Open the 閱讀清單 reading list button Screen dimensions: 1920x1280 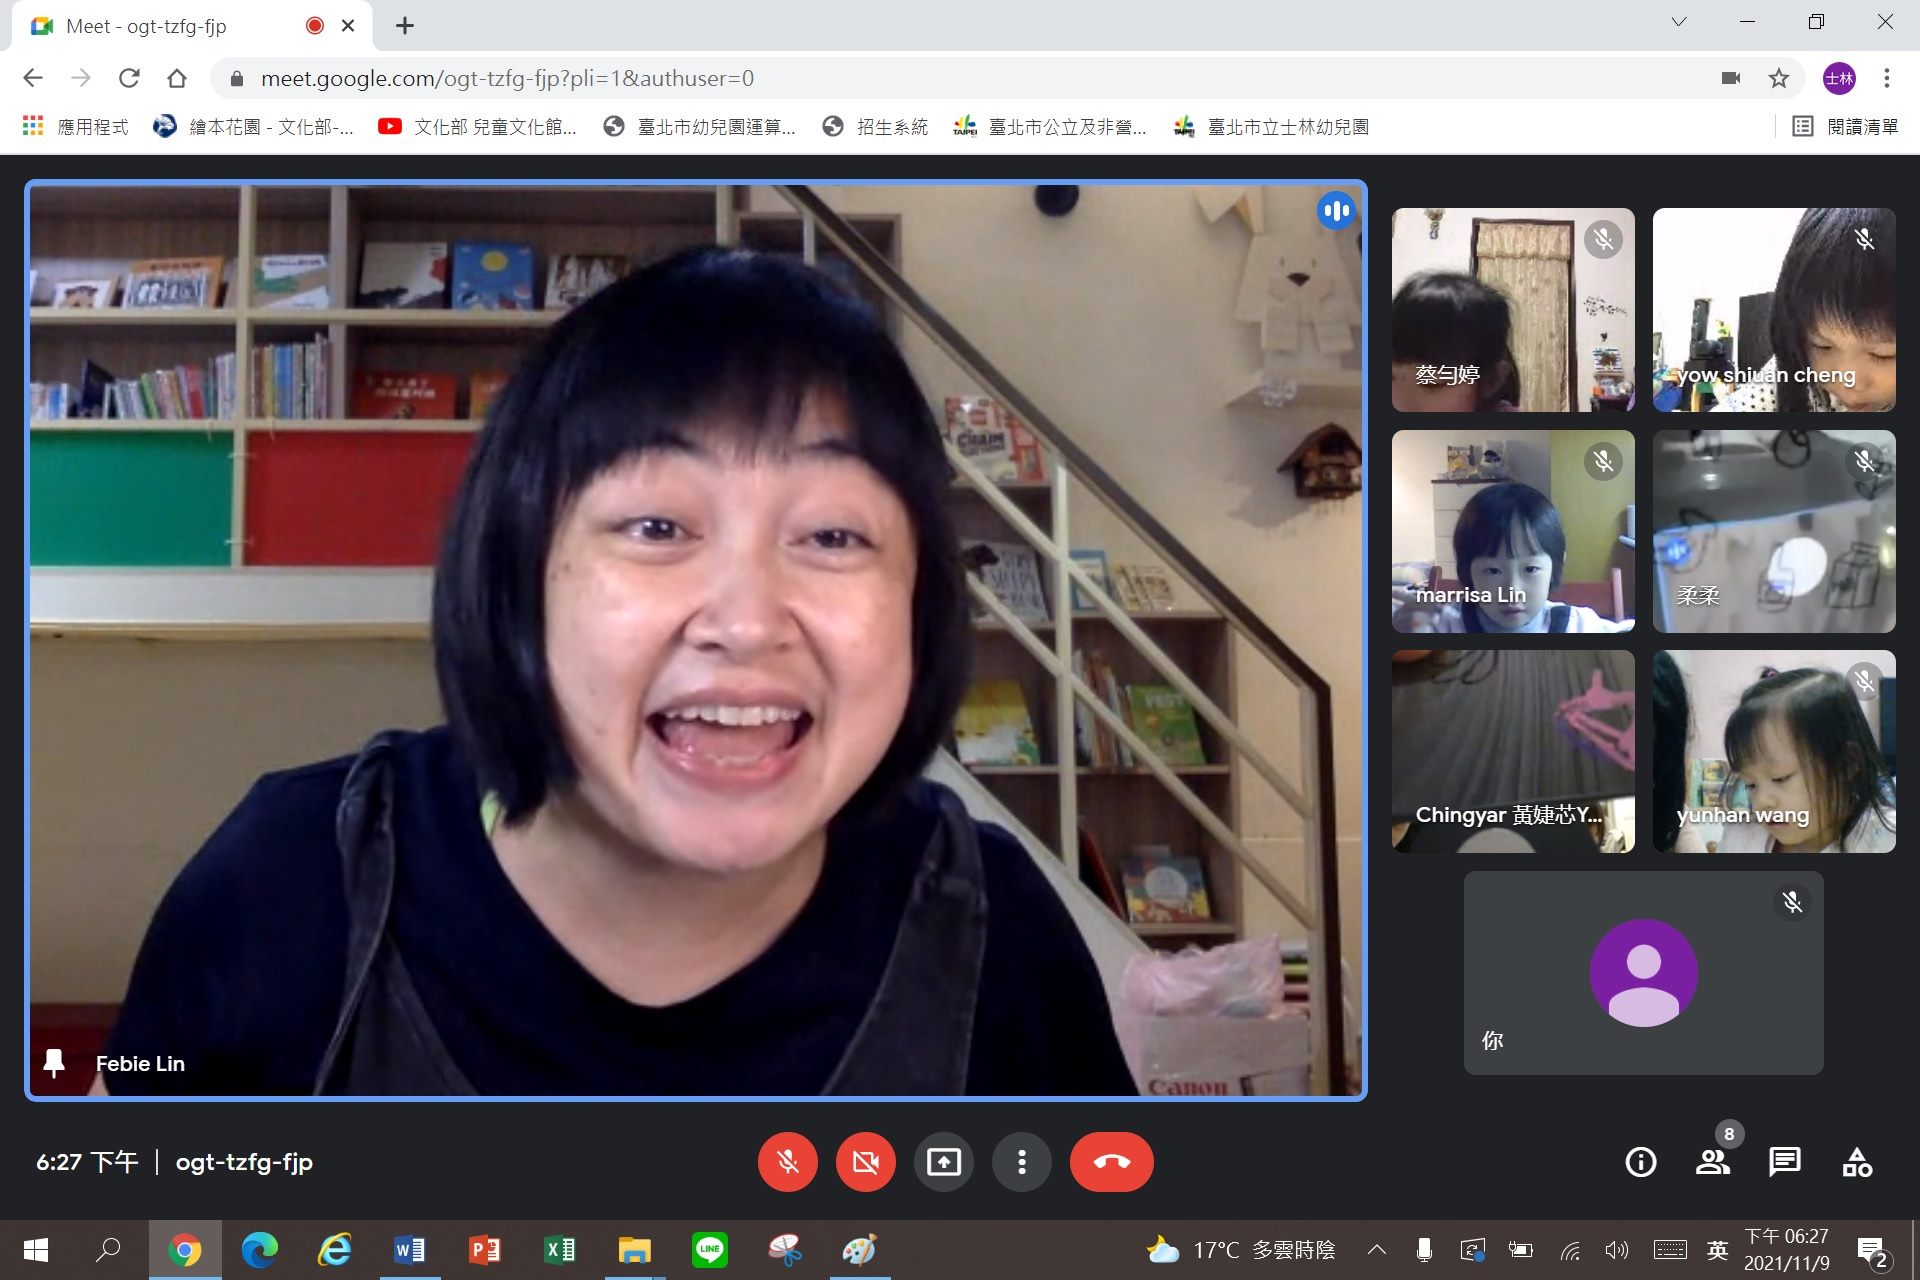coord(1846,127)
